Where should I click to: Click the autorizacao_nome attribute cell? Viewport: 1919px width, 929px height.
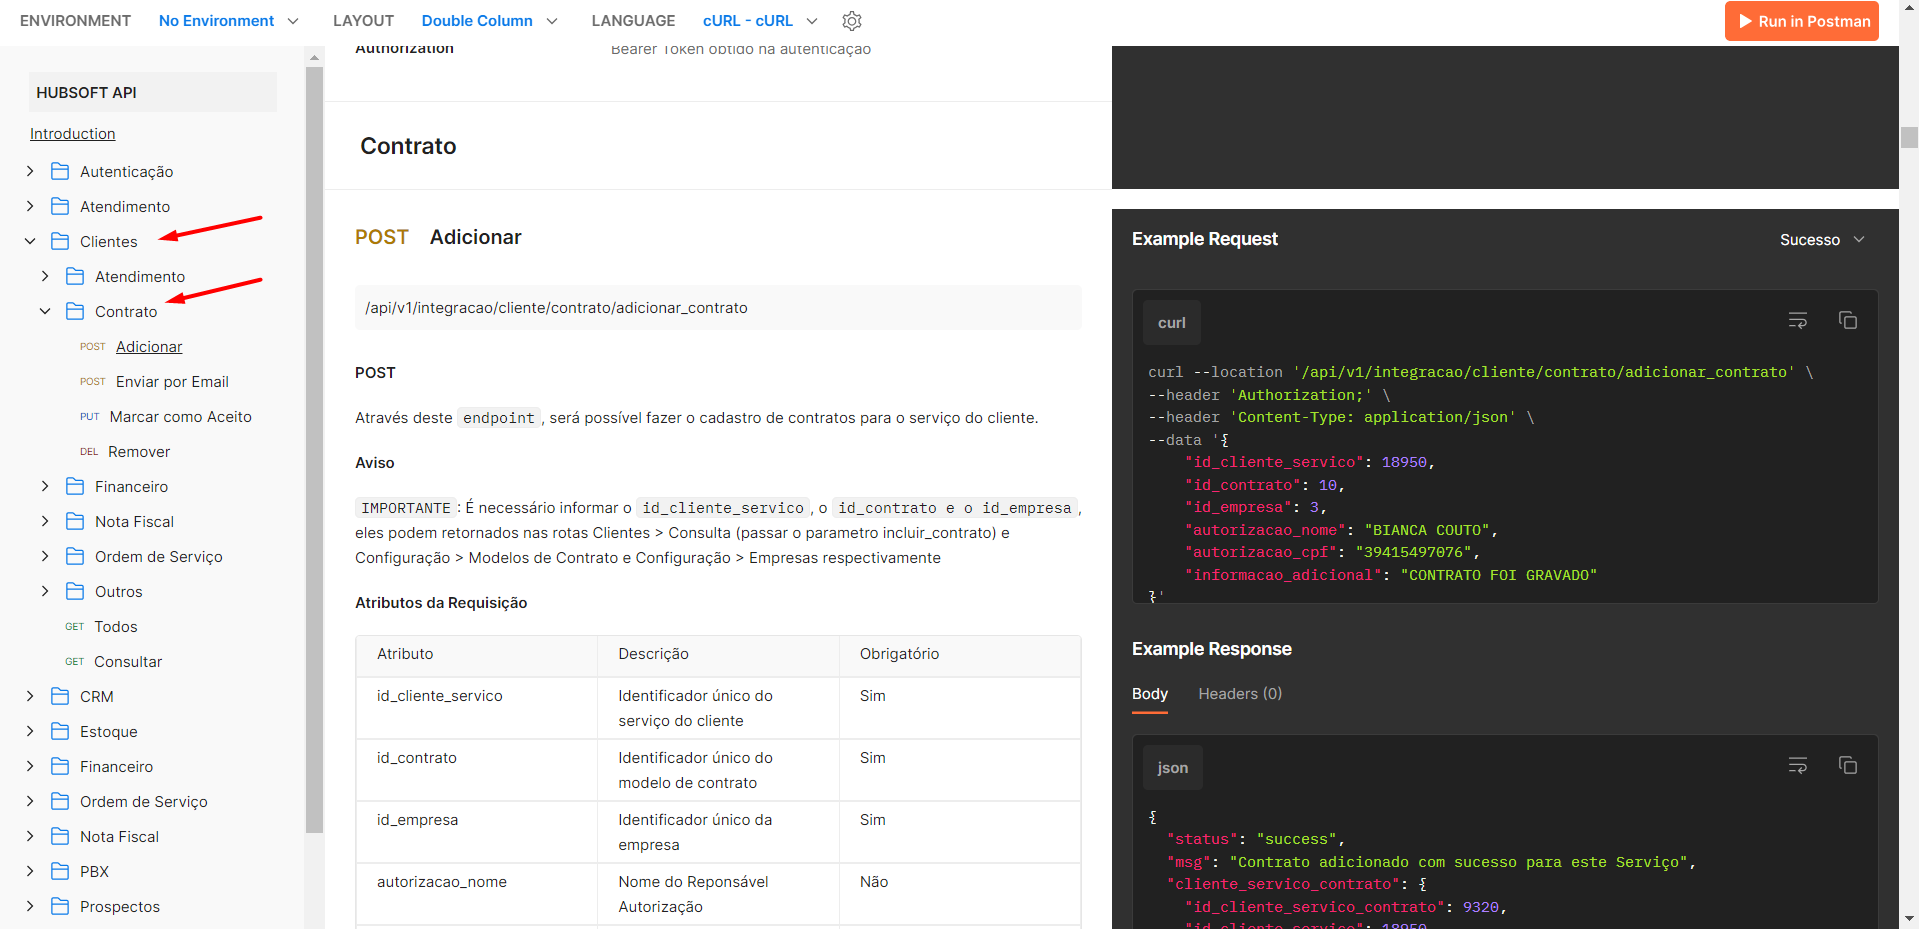476,894
